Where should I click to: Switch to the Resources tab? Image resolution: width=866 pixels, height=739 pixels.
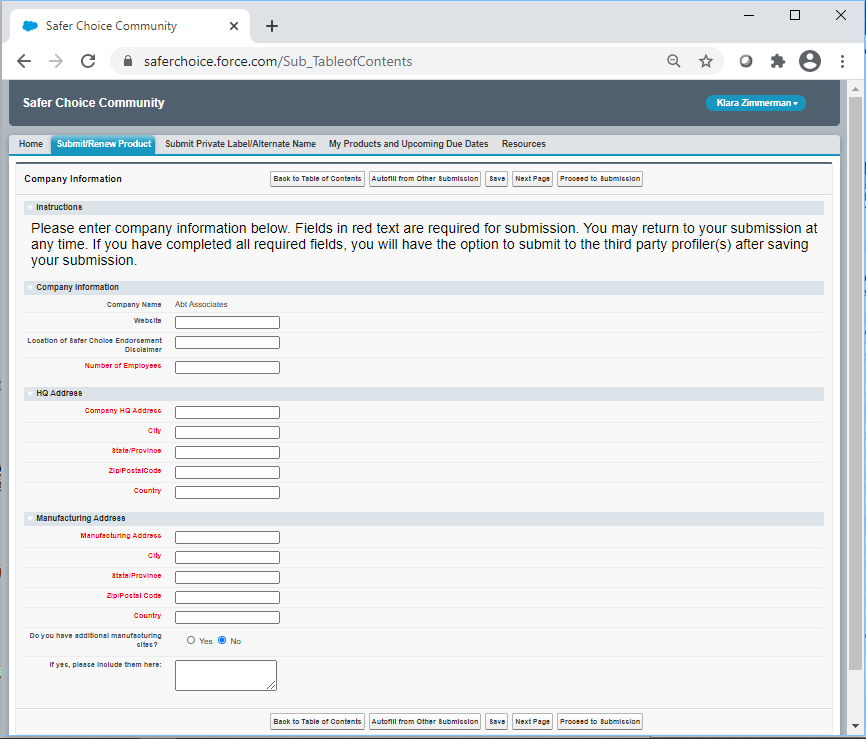pos(523,144)
